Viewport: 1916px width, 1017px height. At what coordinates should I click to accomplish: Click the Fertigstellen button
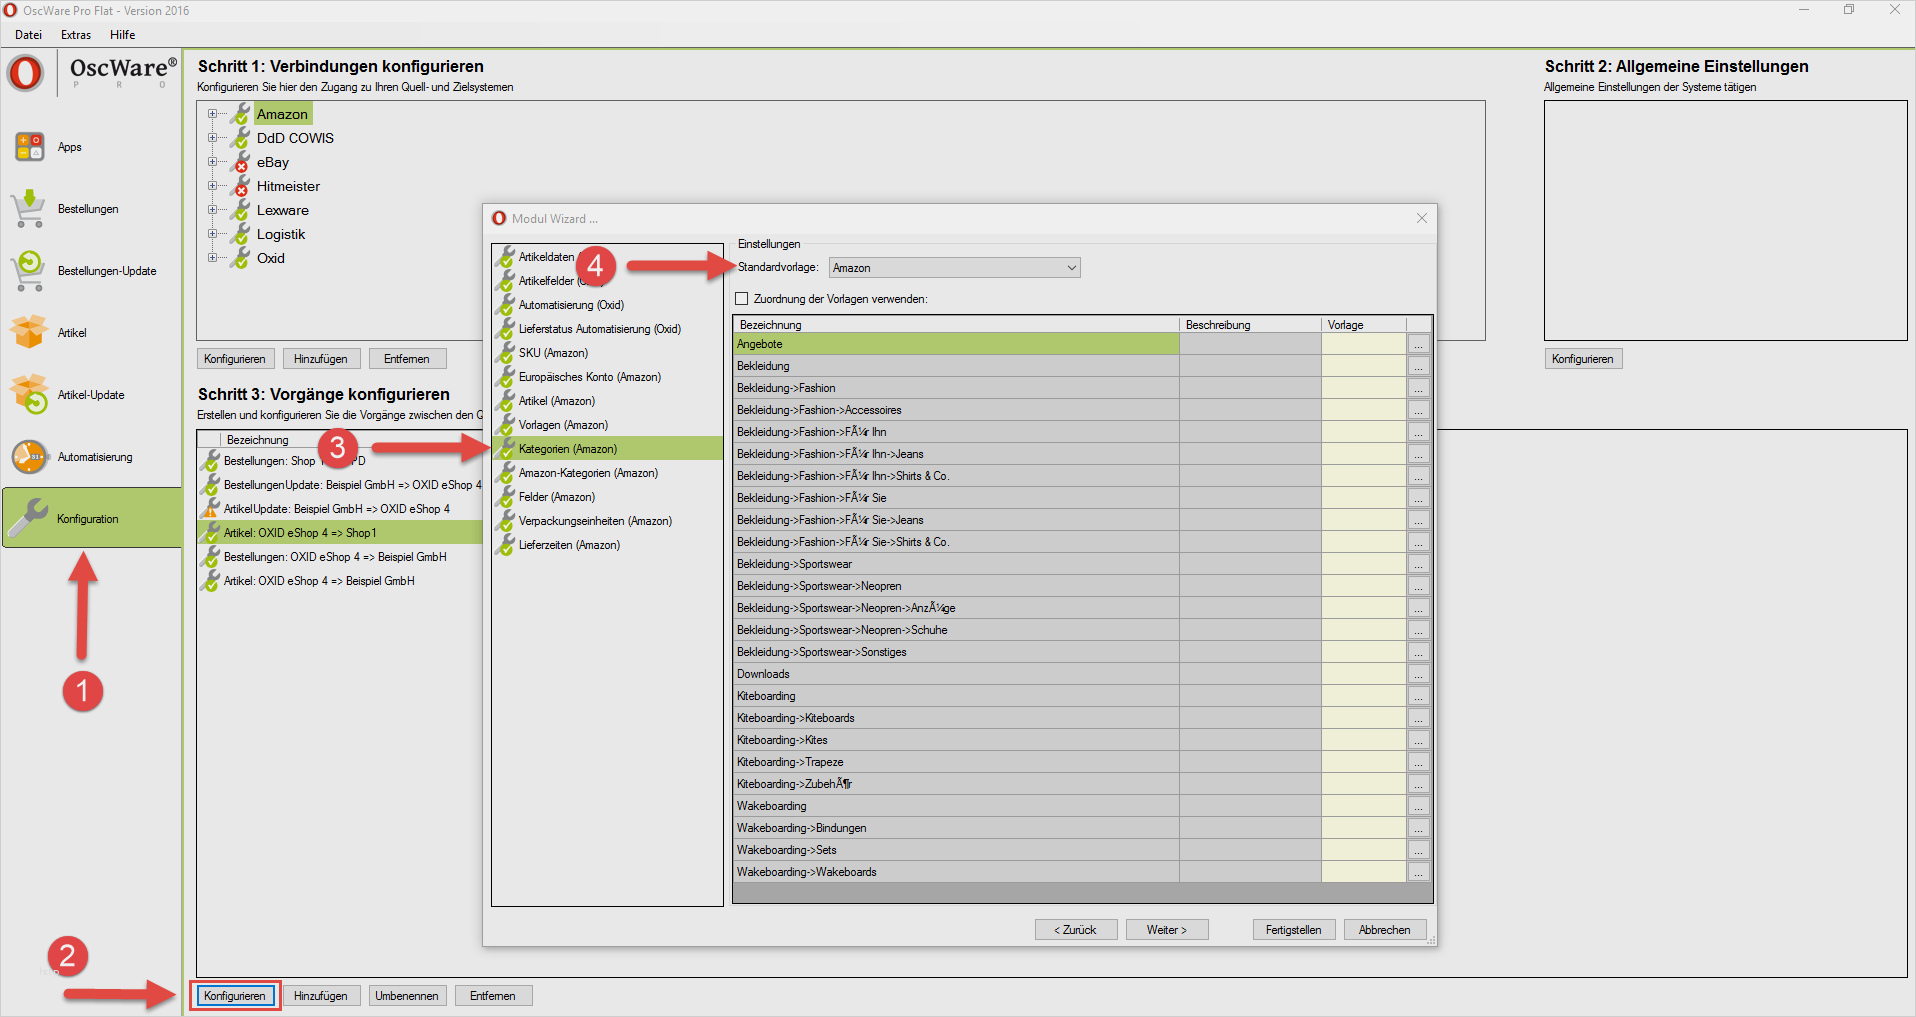[x=1293, y=930]
